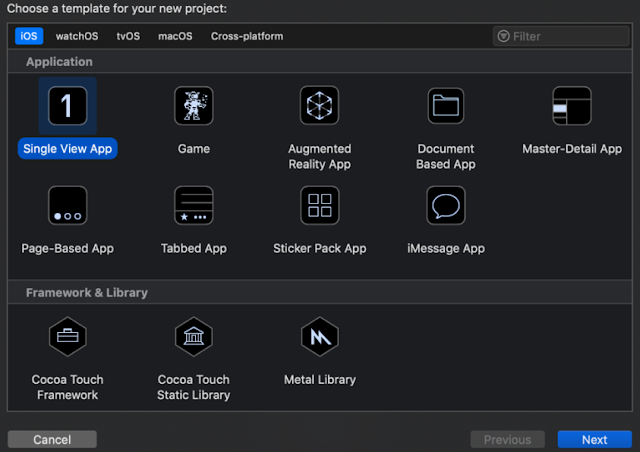Switch to the watchOS tab
640x452 pixels.
[77, 36]
